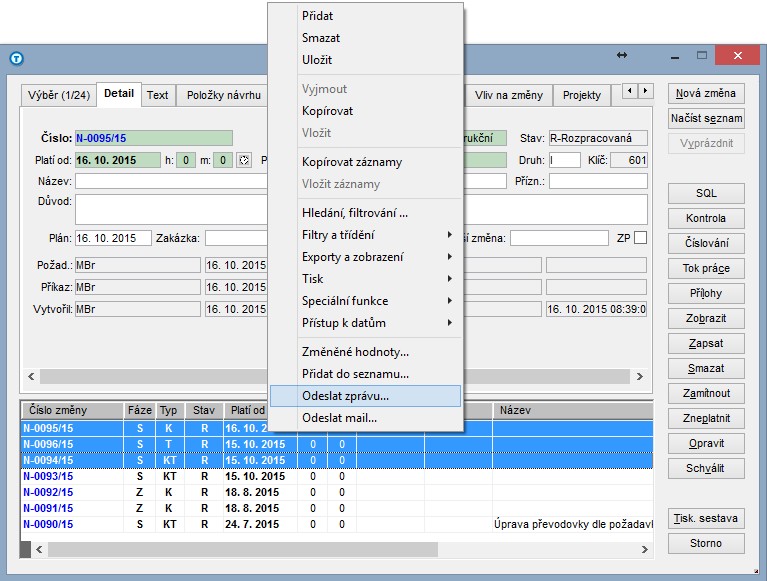Open the Přílohy button

[706, 293]
